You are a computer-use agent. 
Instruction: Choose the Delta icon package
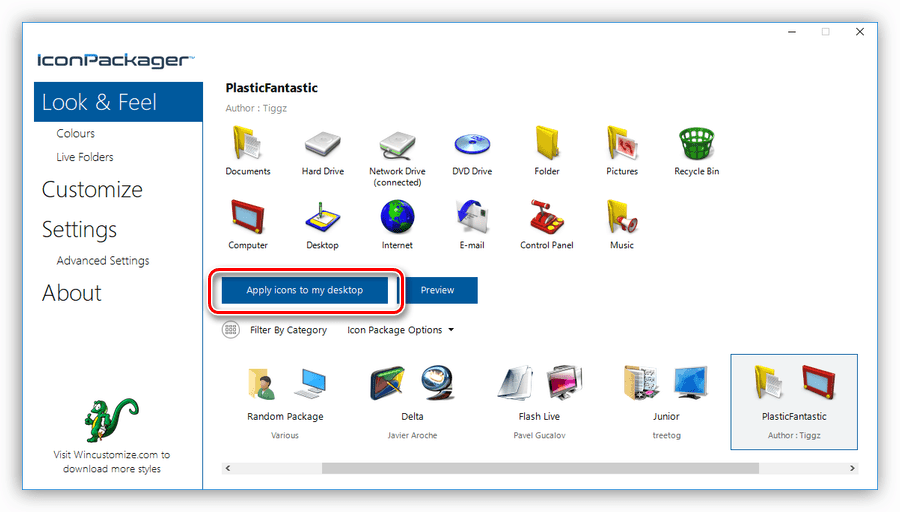point(412,402)
